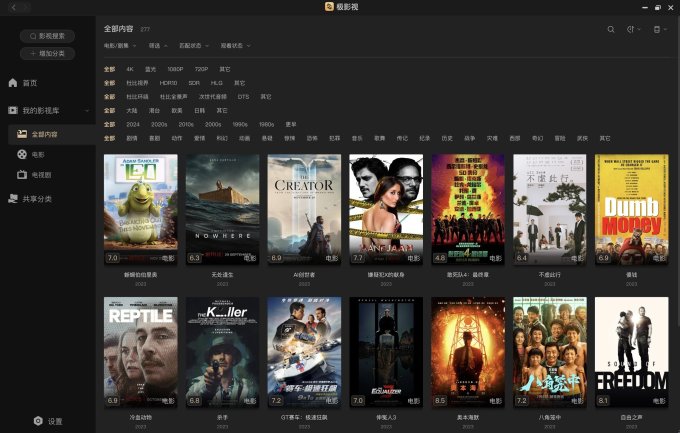Click the folder icon beside 全部内容
This screenshot has width=680, height=433.
22,134
